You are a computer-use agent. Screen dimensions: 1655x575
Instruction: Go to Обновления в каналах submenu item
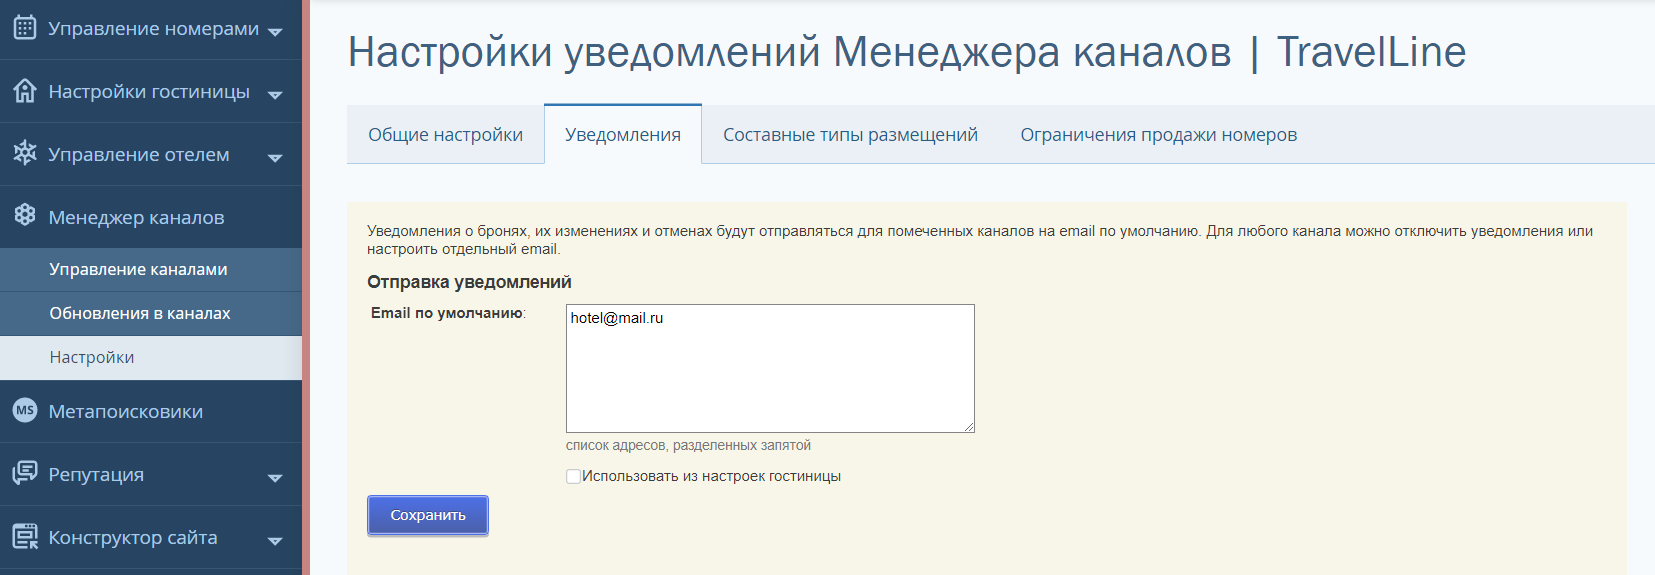point(140,313)
